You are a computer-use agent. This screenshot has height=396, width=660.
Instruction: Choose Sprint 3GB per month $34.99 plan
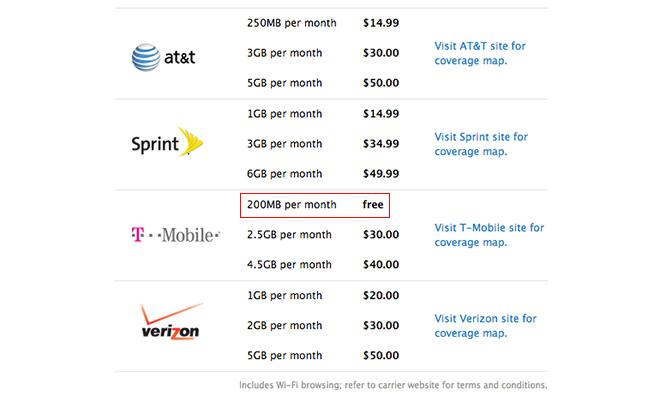coord(323,144)
